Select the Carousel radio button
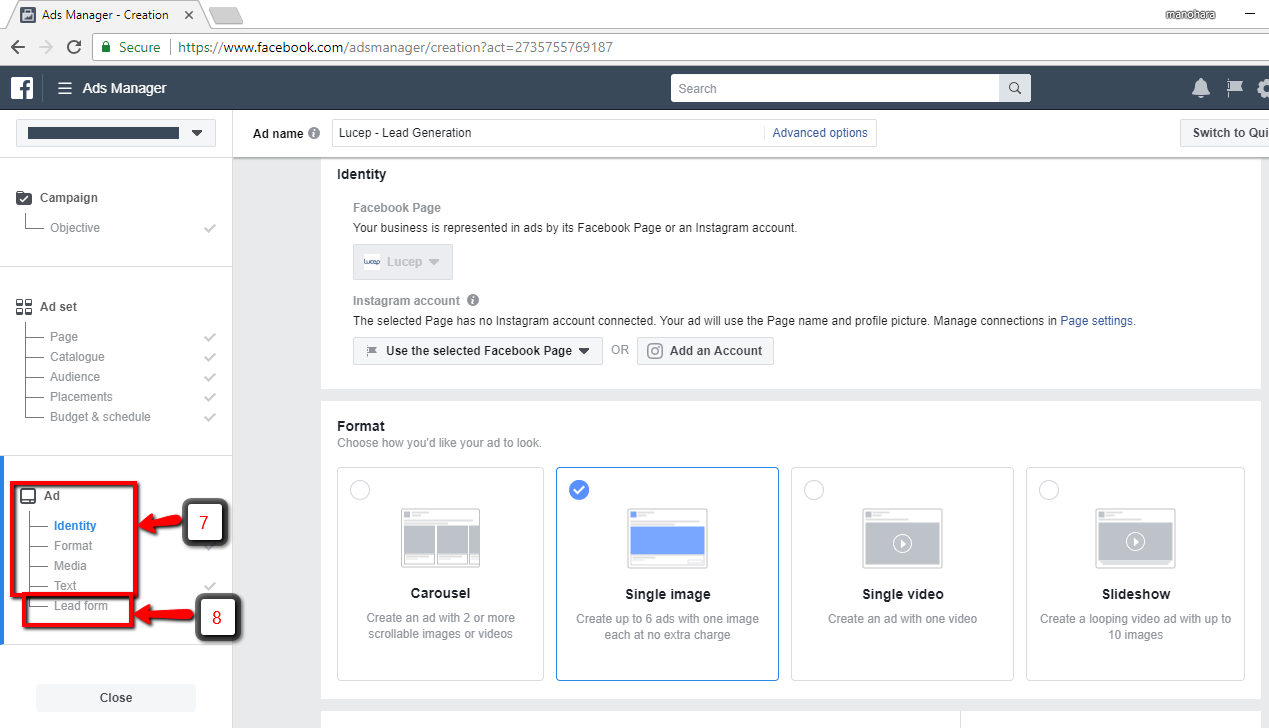 coord(360,490)
